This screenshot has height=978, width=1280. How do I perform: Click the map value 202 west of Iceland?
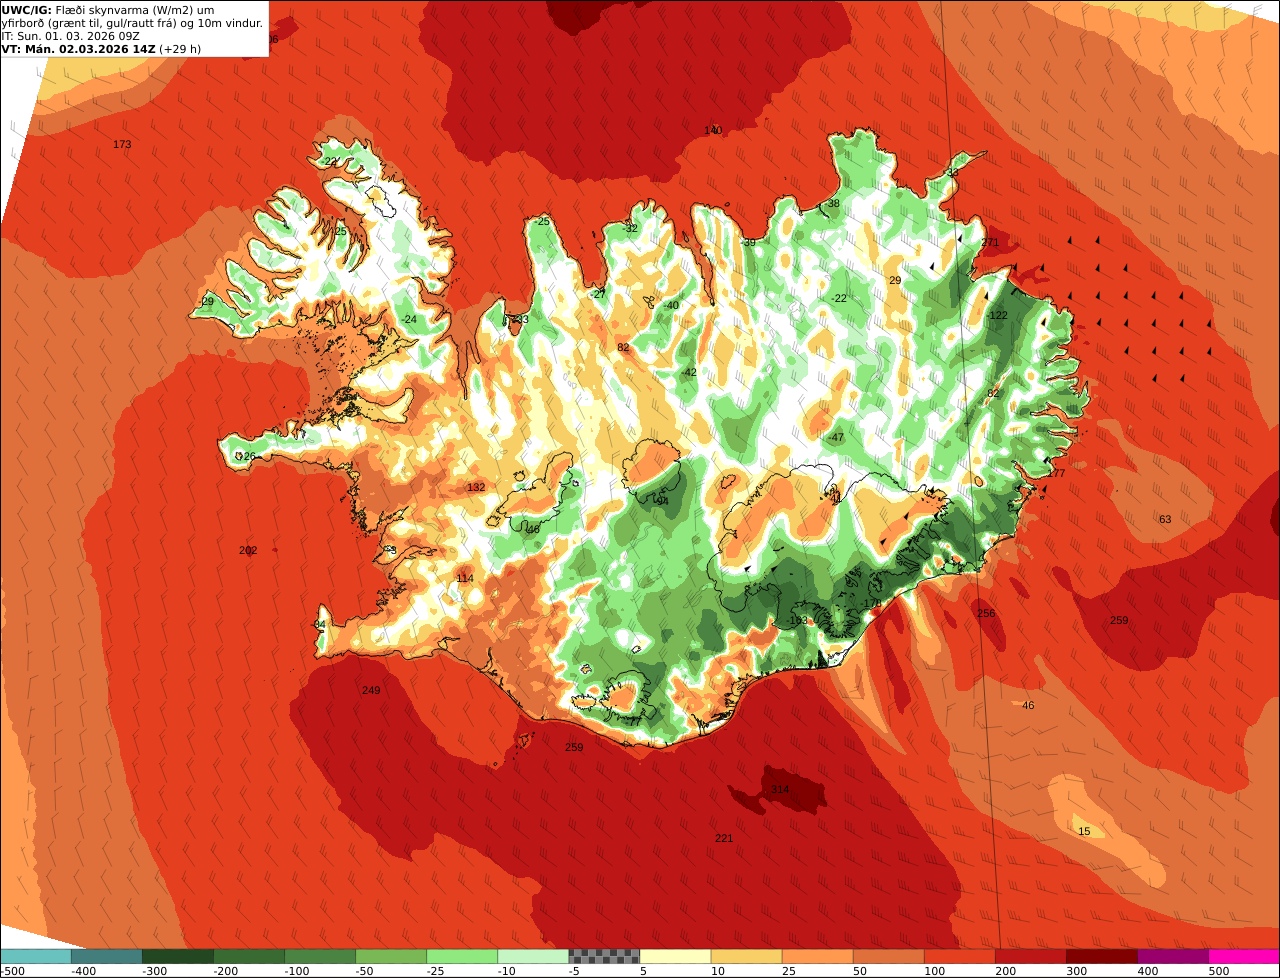click(x=248, y=551)
